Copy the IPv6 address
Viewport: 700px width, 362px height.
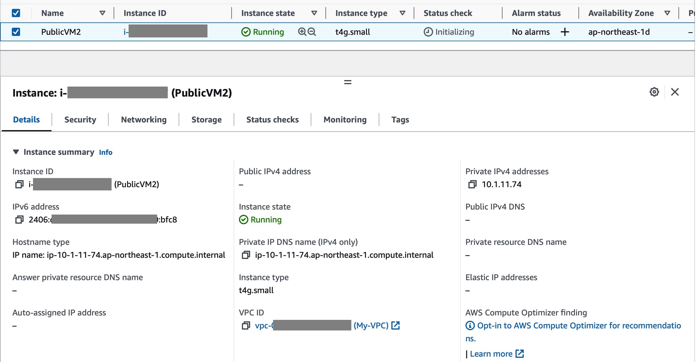(19, 220)
